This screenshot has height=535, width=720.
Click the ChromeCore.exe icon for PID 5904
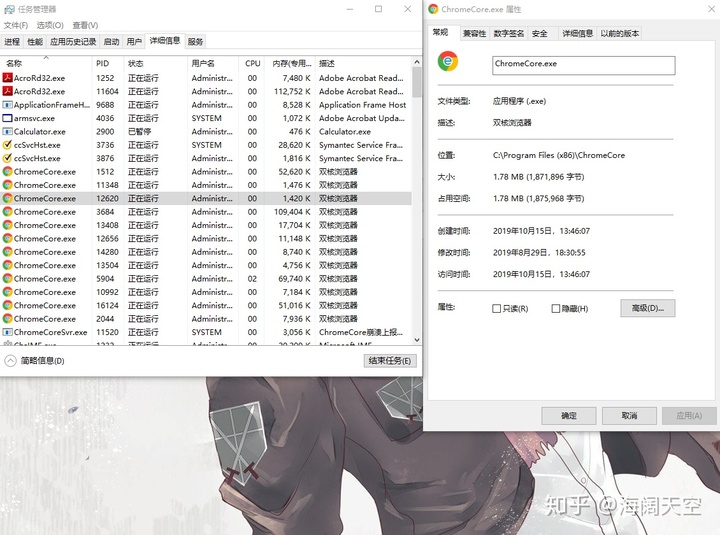click(x=7, y=278)
